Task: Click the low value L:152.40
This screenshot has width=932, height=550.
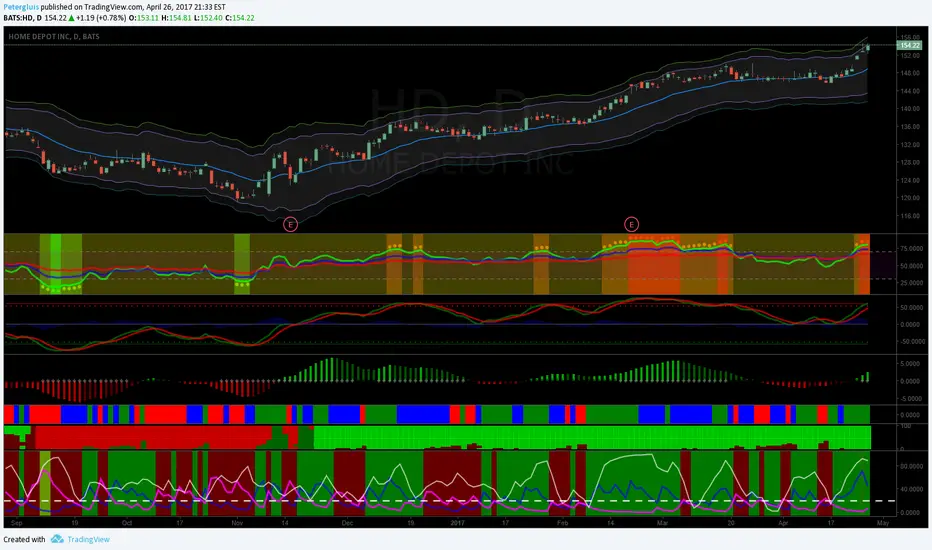Action: (208, 18)
